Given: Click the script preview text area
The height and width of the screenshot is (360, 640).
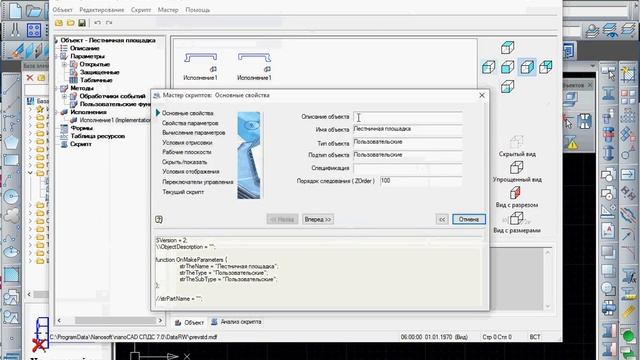Looking at the screenshot, I should click(318, 271).
